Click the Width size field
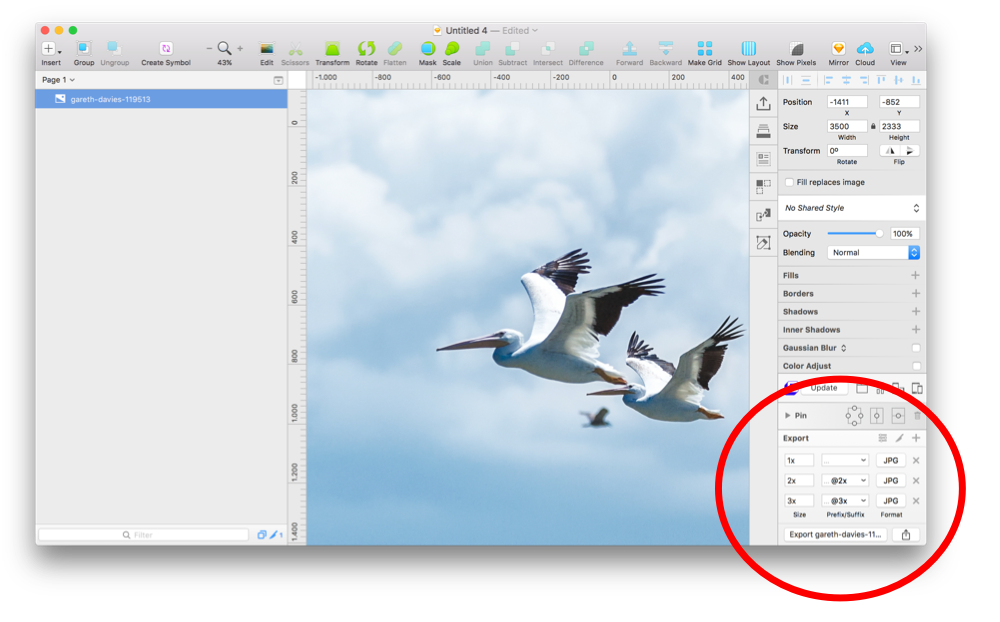Image resolution: width=1000 pixels, height=622 pixels. [x=847, y=126]
